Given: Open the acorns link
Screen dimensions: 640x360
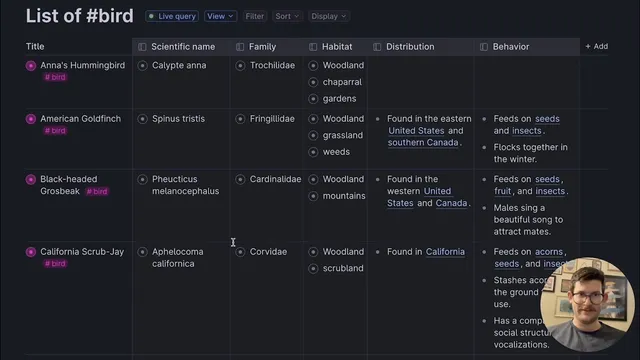Looking at the screenshot, I should 549,252.
